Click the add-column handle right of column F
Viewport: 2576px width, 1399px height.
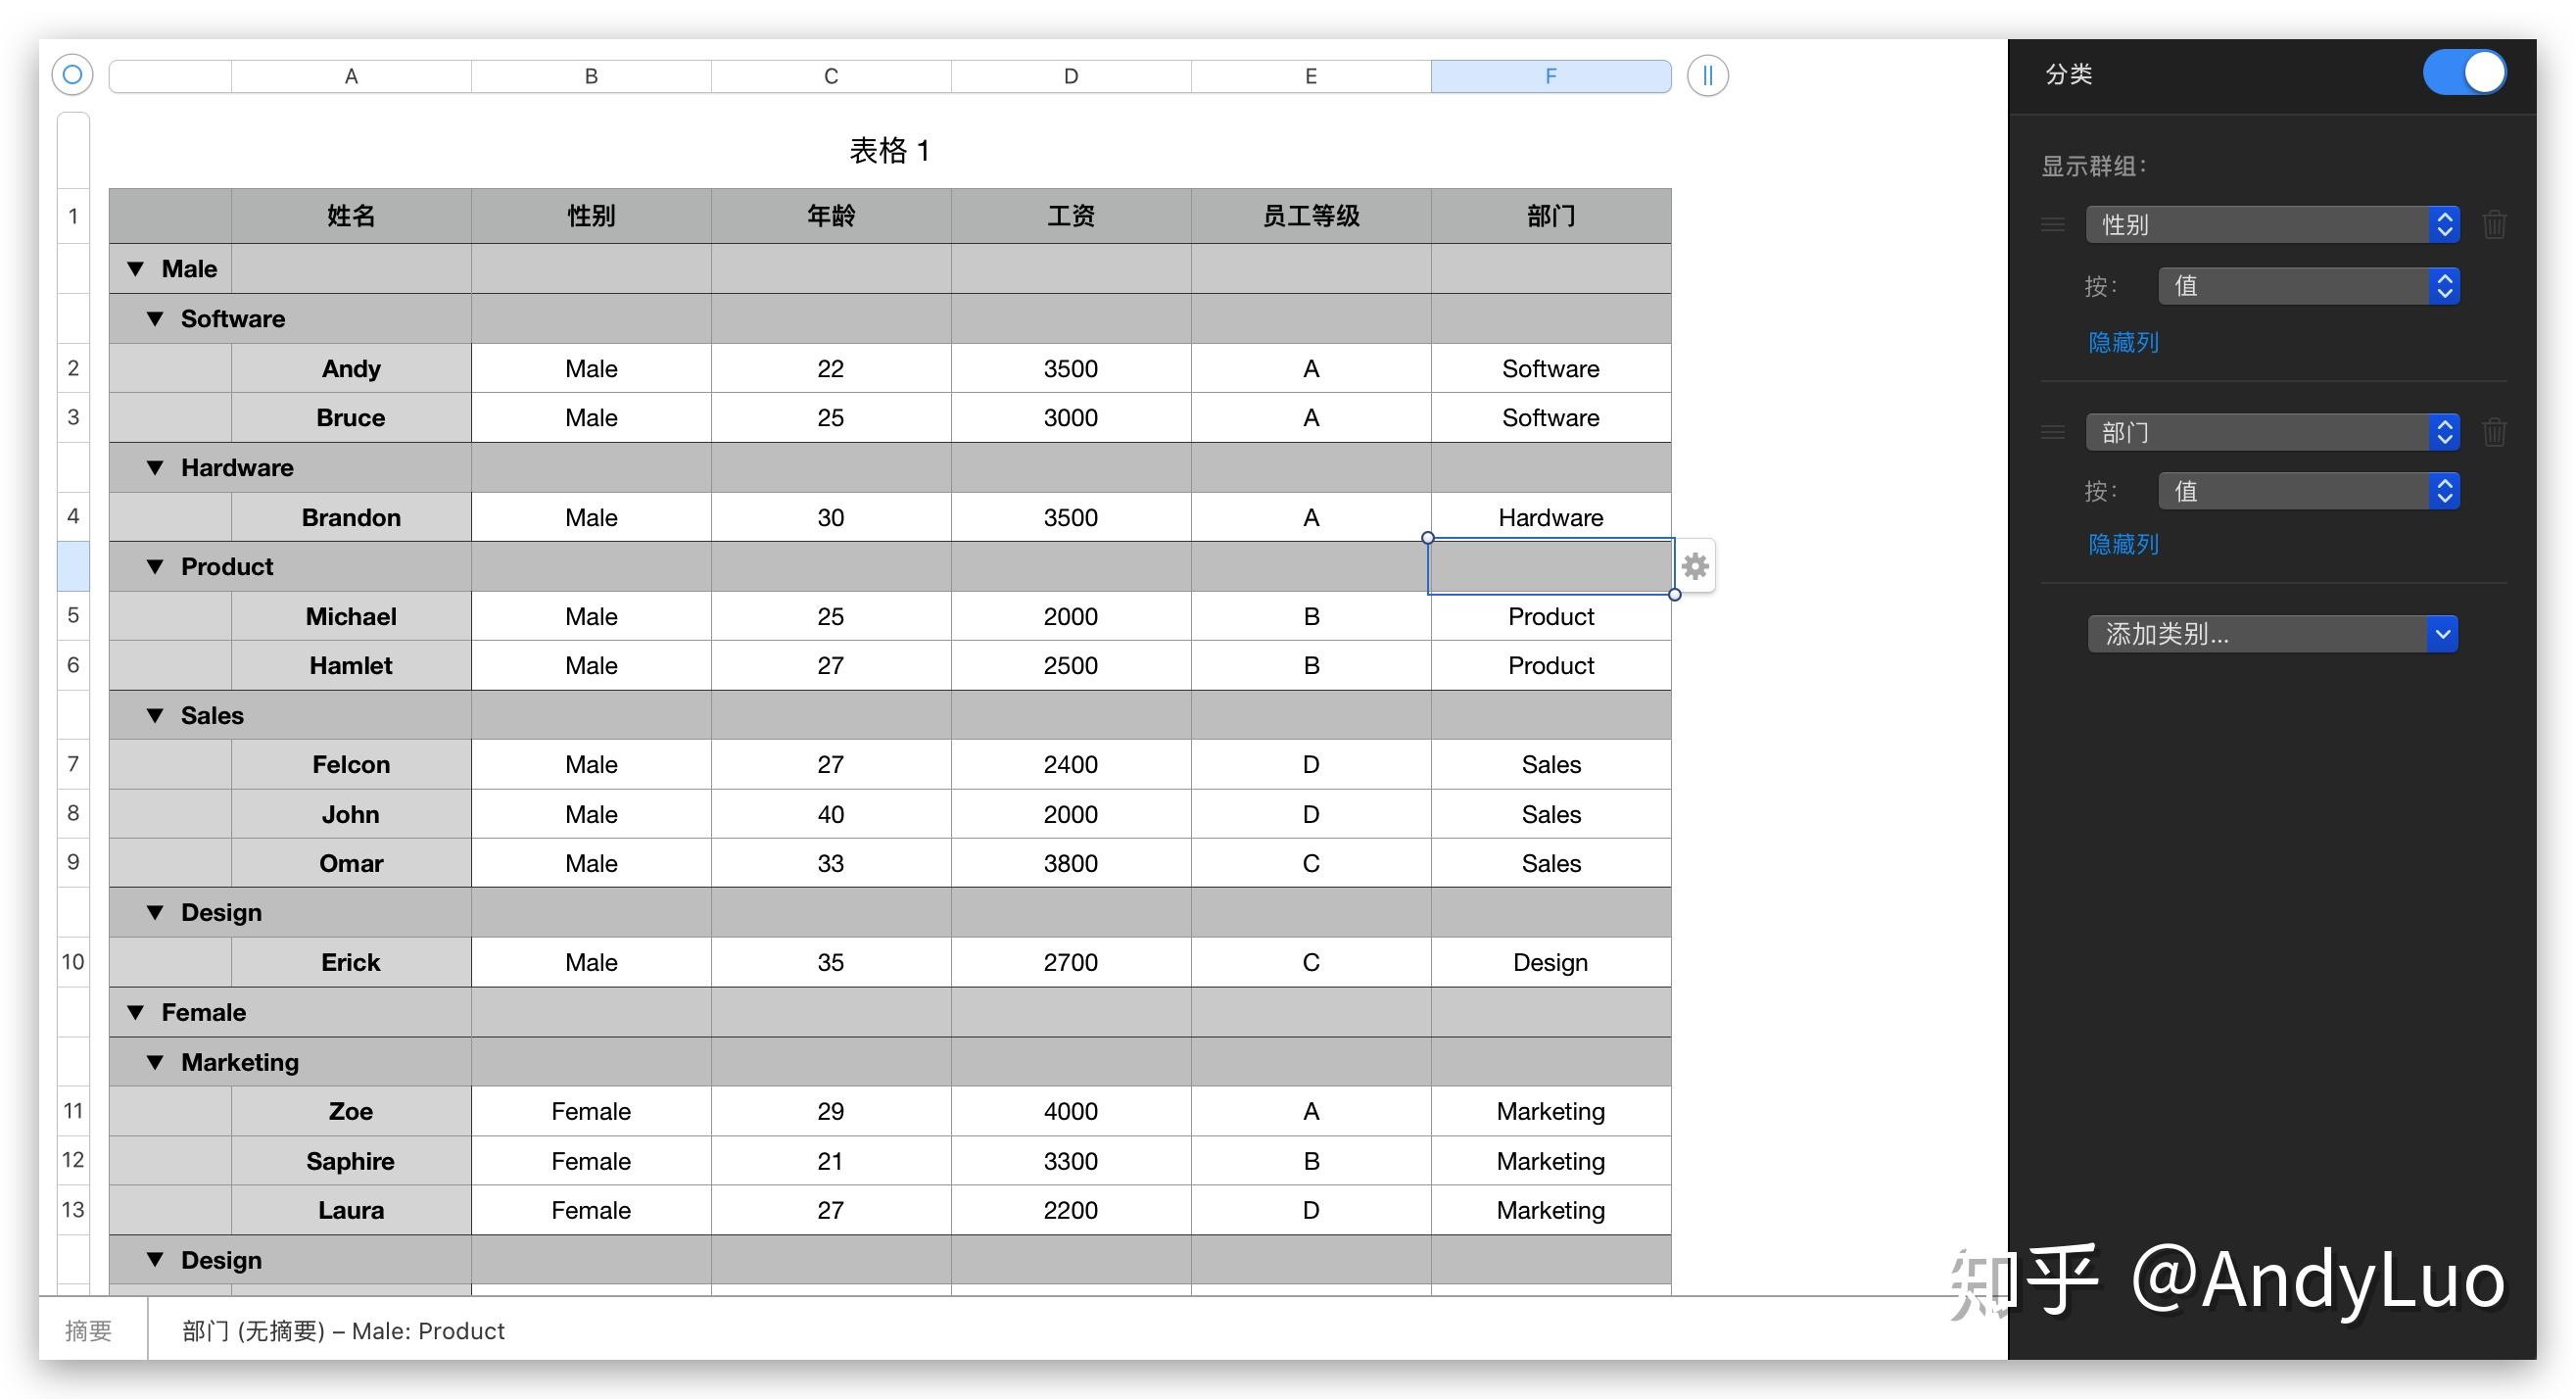pyautogui.click(x=1707, y=75)
